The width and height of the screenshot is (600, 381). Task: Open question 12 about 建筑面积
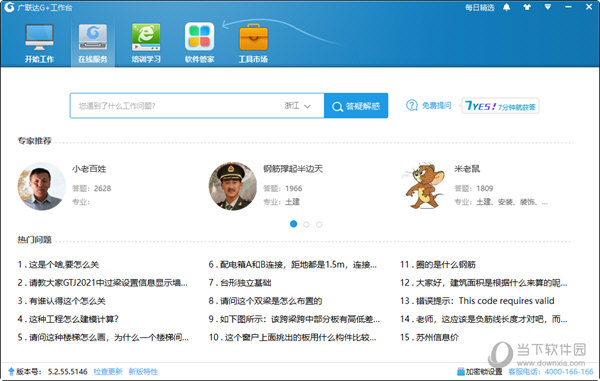(x=484, y=283)
